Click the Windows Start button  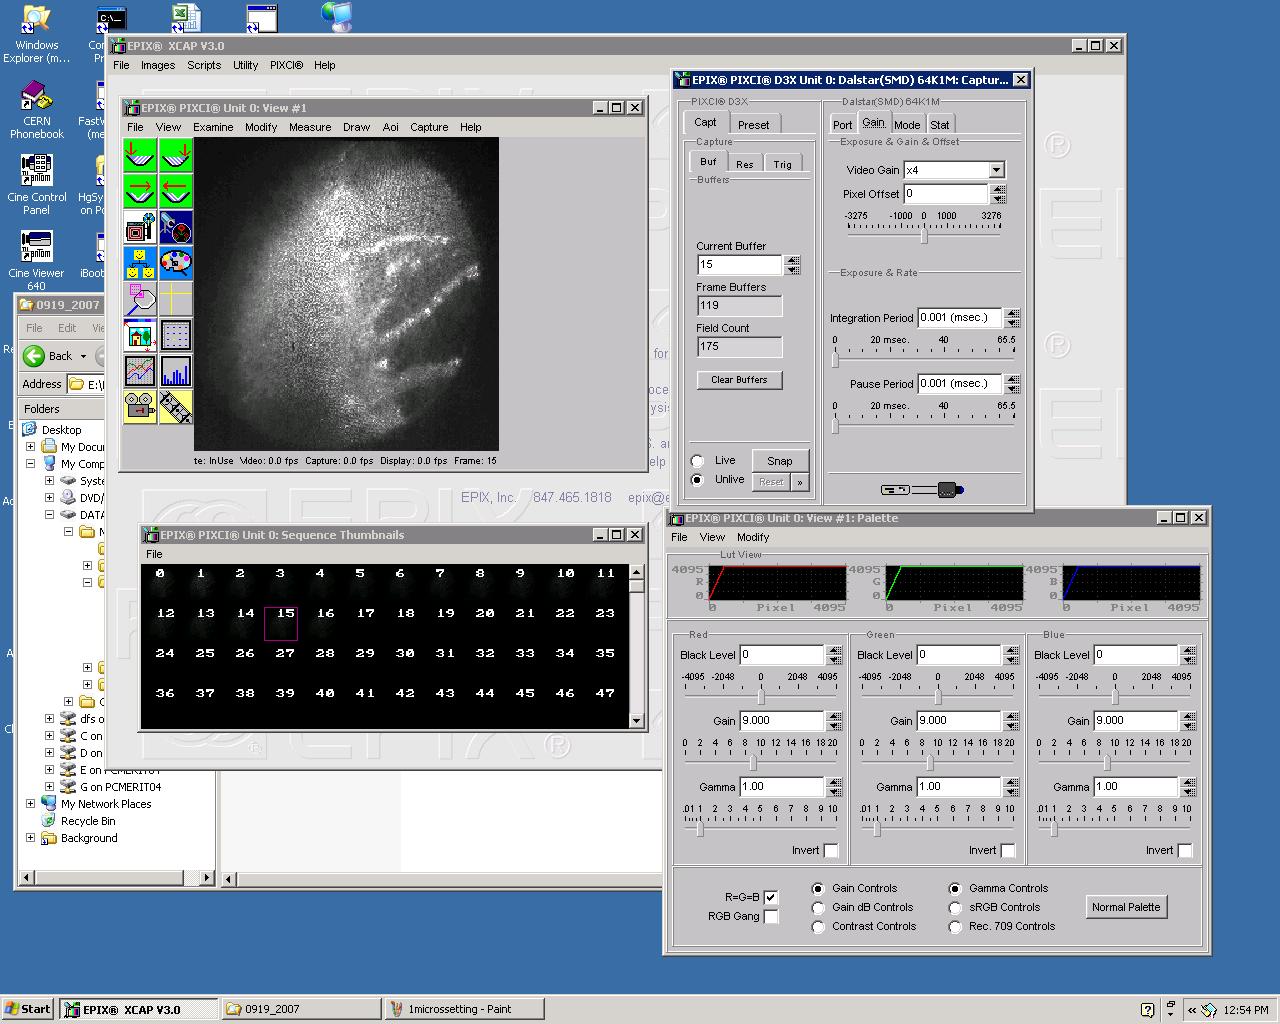(x=28, y=1009)
